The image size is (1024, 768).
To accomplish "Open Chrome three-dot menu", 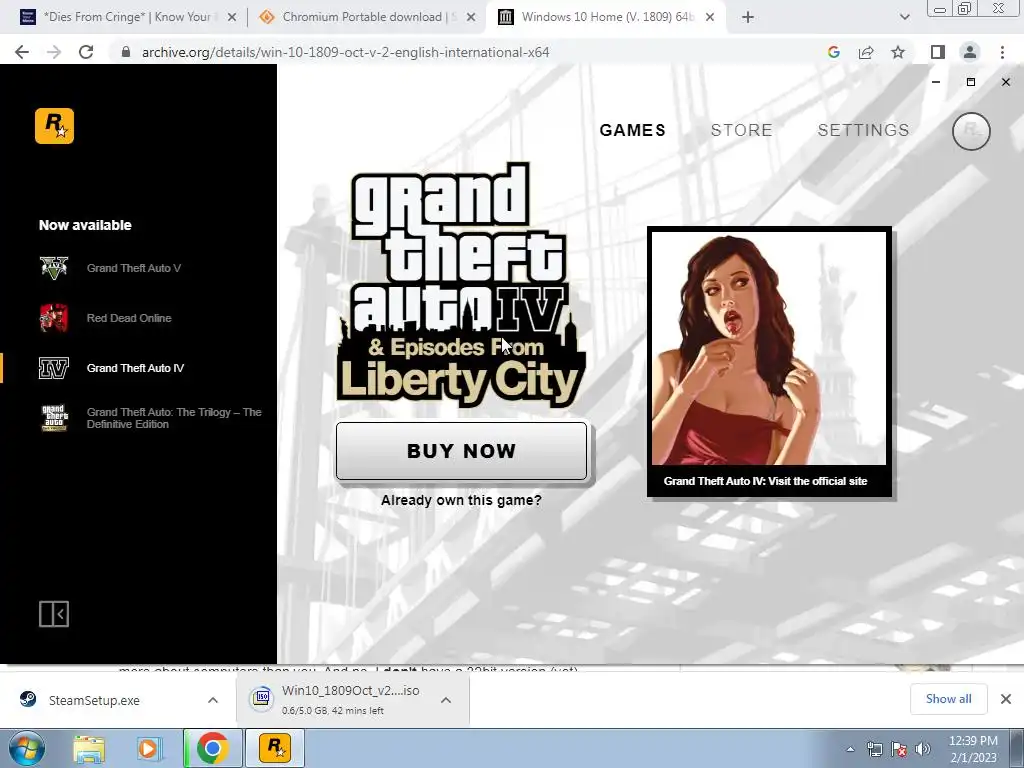I will tap(1002, 52).
